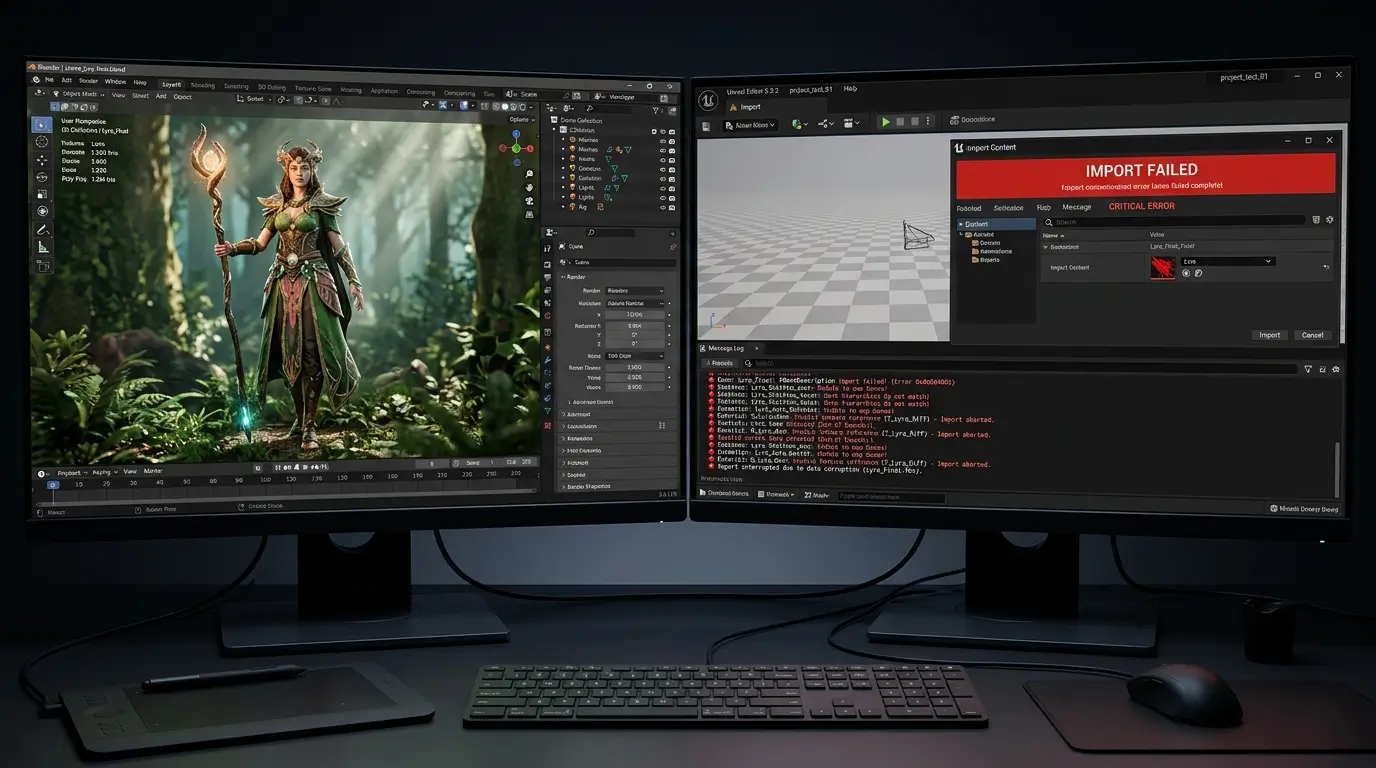Screen dimensions: 1376x768
Task: Open View menu in Blender viewport header
Action: point(118,96)
